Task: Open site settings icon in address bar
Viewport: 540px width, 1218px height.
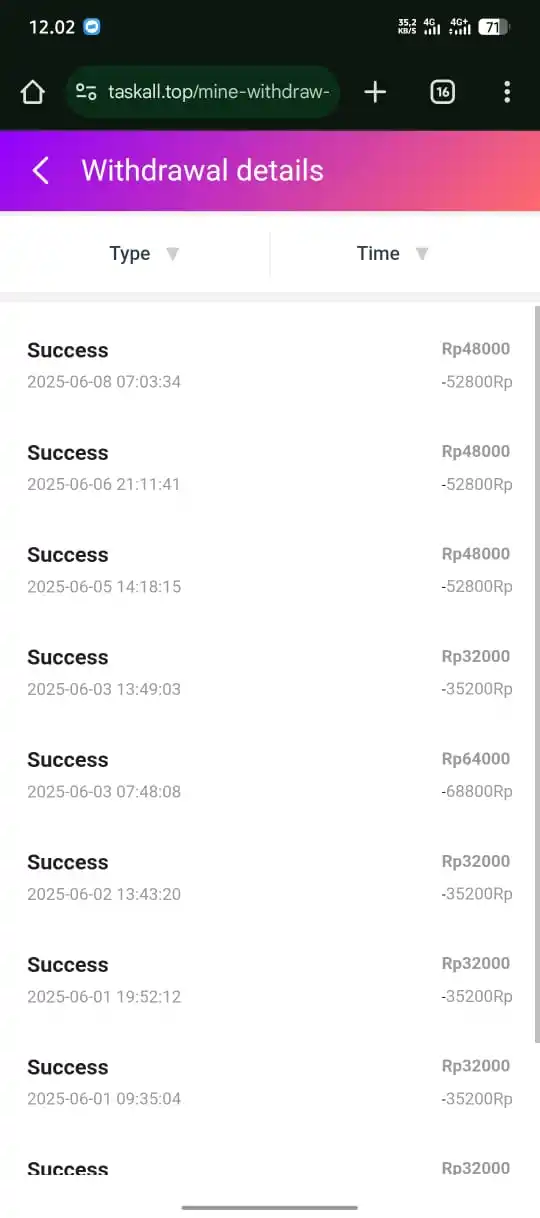Action: tap(87, 93)
